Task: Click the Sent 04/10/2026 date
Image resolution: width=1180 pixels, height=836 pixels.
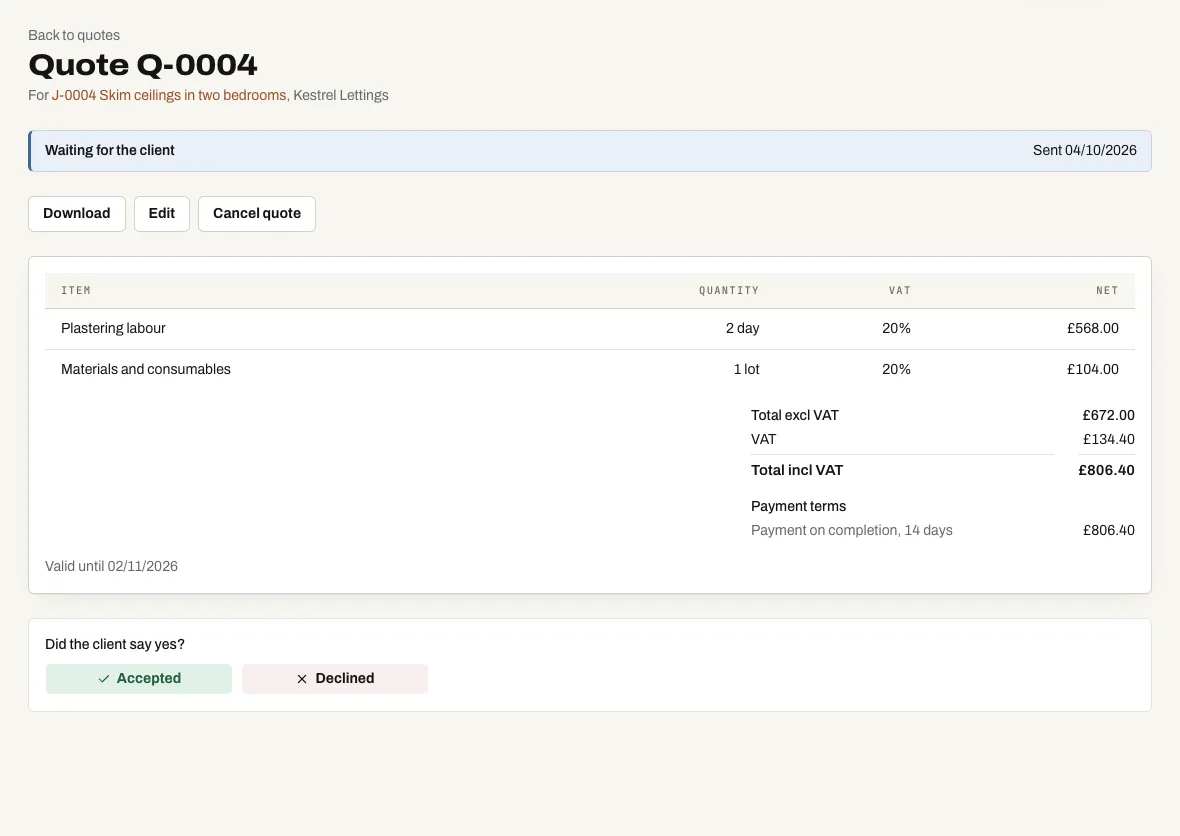Action: click(x=1084, y=150)
